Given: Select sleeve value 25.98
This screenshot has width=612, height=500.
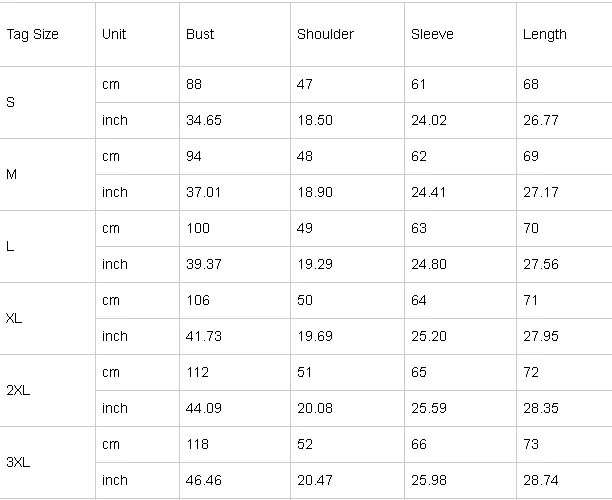Looking at the screenshot, I should click(x=429, y=480).
